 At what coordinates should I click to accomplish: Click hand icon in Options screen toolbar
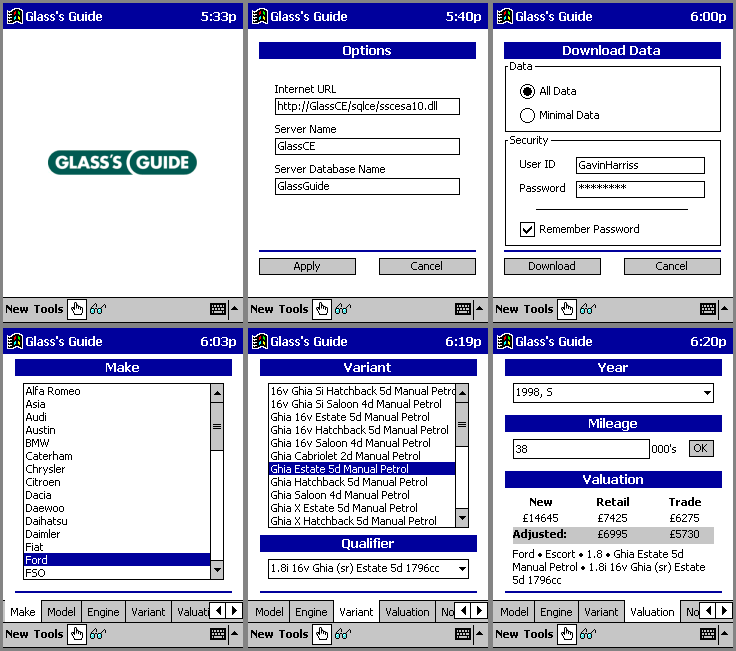pos(322,309)
